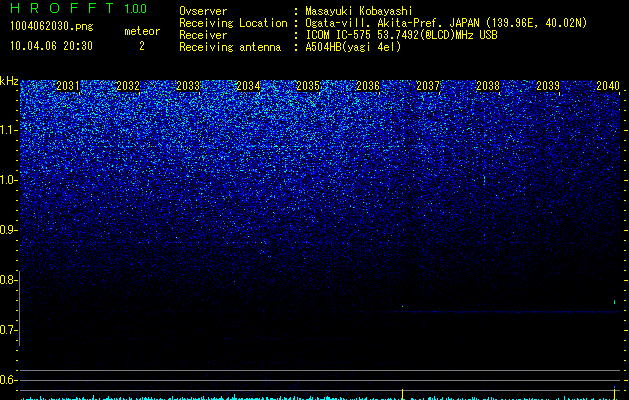
Task: Click the 2038 time marker
Action: (488, 86)
